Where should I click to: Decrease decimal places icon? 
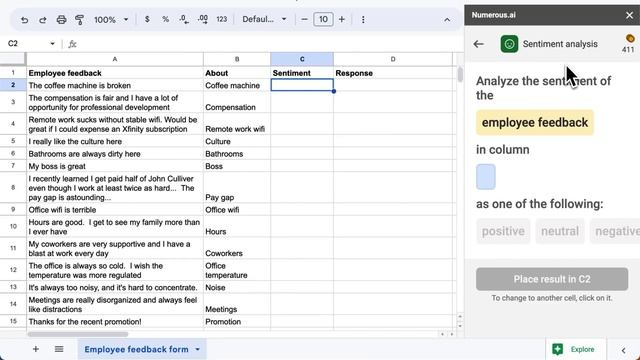[x=184, y=19]
